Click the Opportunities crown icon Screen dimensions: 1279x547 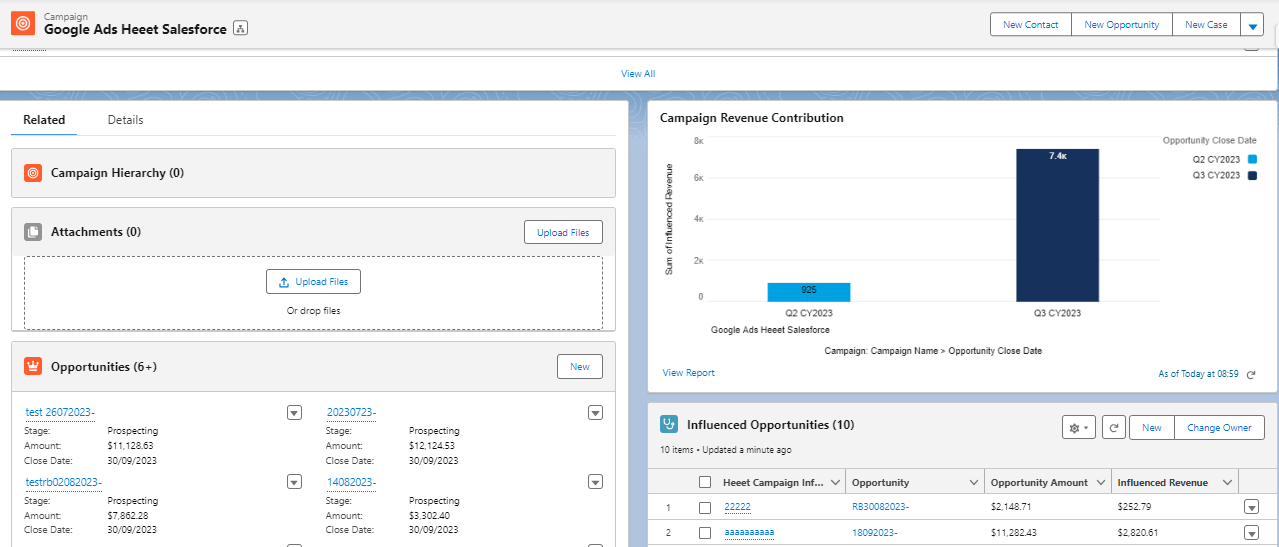click(x=33, y=367)
